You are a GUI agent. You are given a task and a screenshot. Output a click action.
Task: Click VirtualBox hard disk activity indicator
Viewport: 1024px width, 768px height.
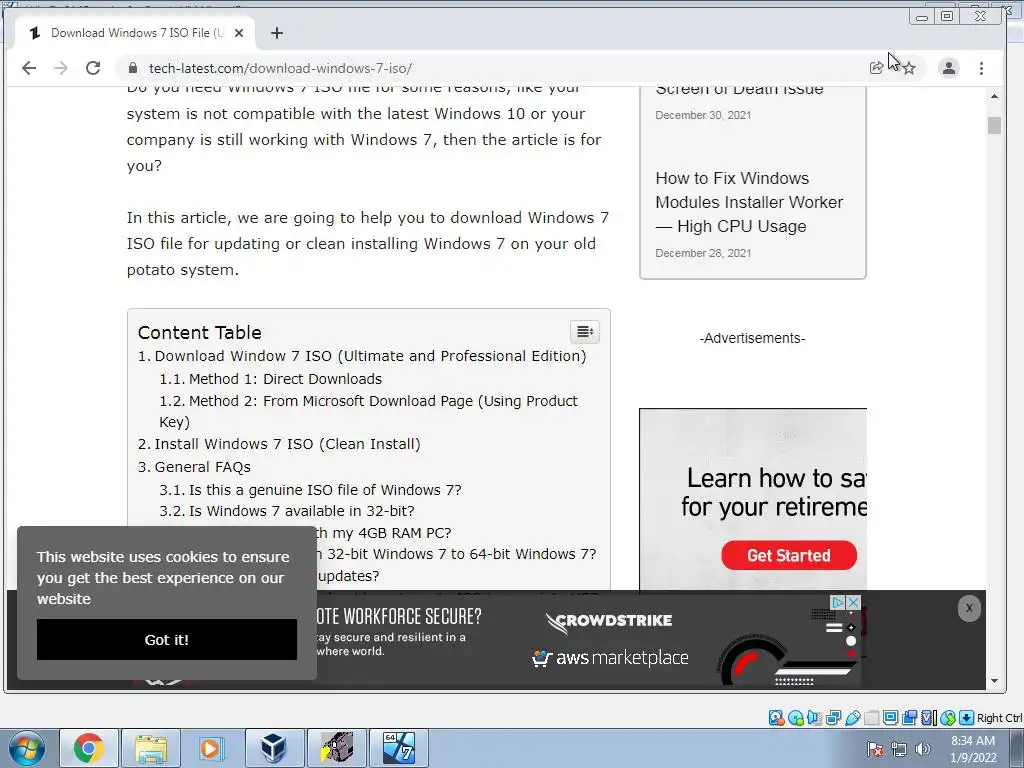776,718
